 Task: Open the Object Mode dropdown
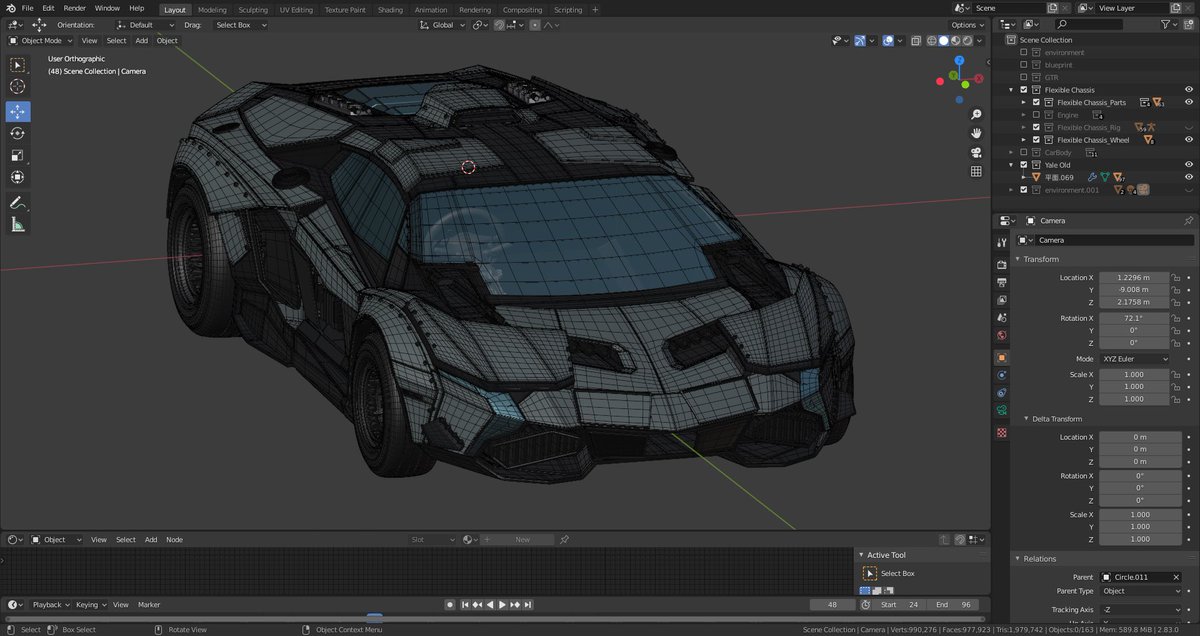coord(41,41)
